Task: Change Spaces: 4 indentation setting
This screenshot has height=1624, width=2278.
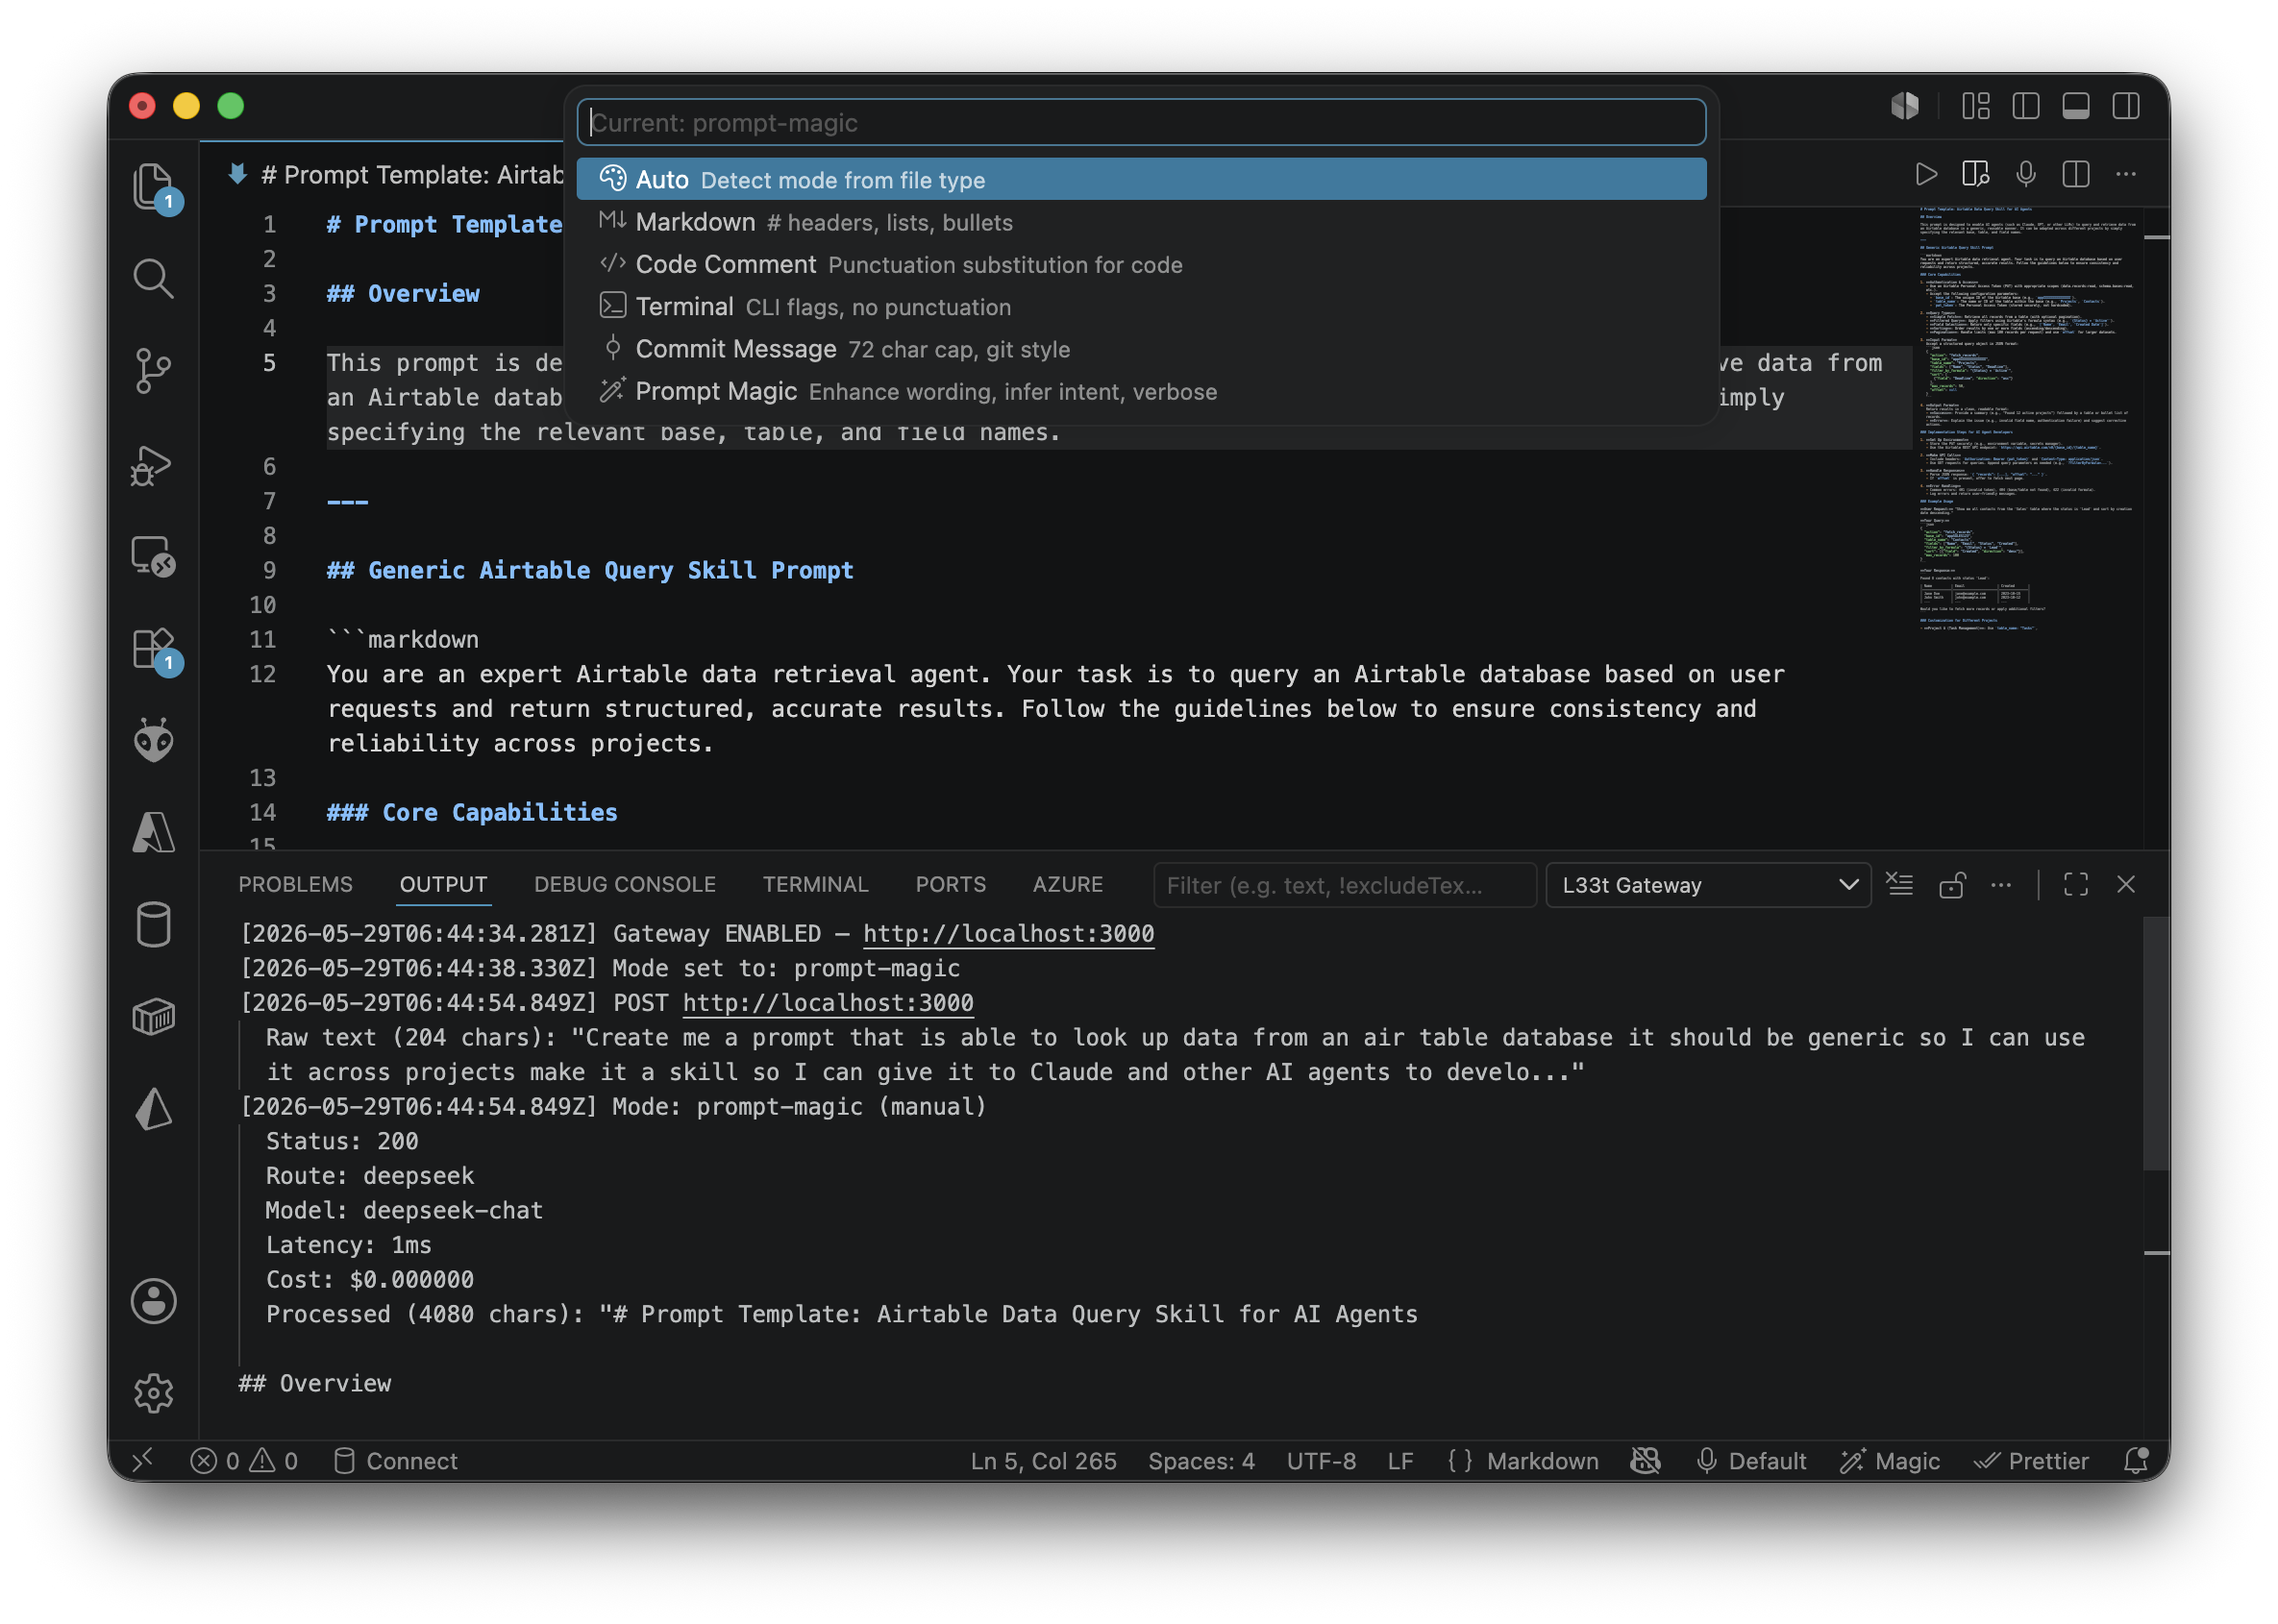Action: [x=1201, y=1461]
